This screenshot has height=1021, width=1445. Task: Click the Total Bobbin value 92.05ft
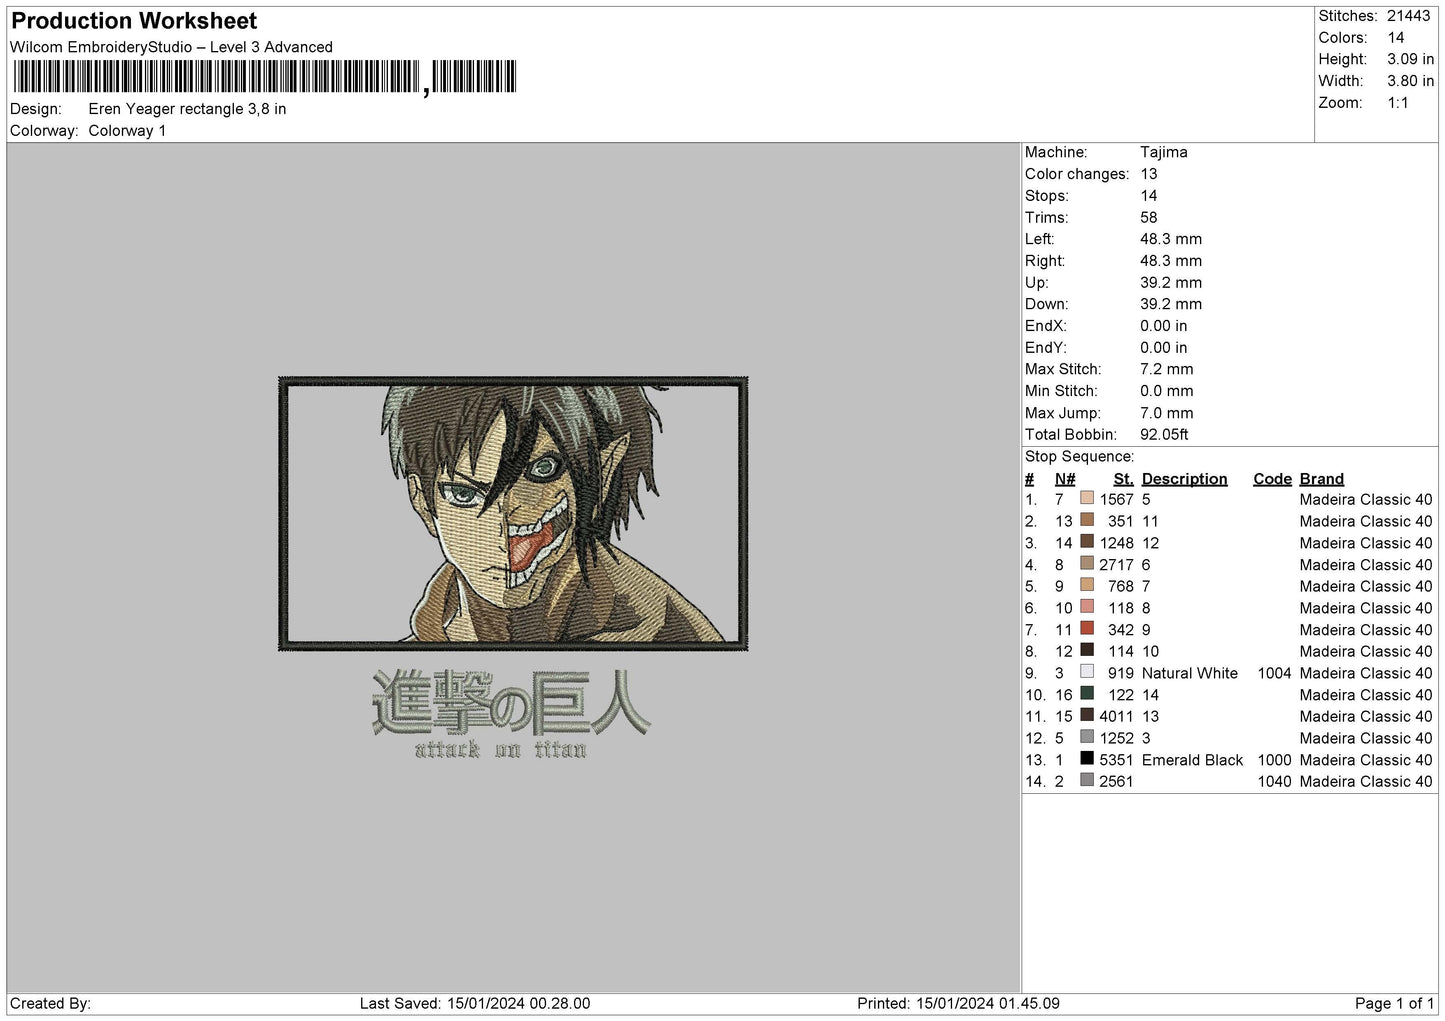[1164, 434]
